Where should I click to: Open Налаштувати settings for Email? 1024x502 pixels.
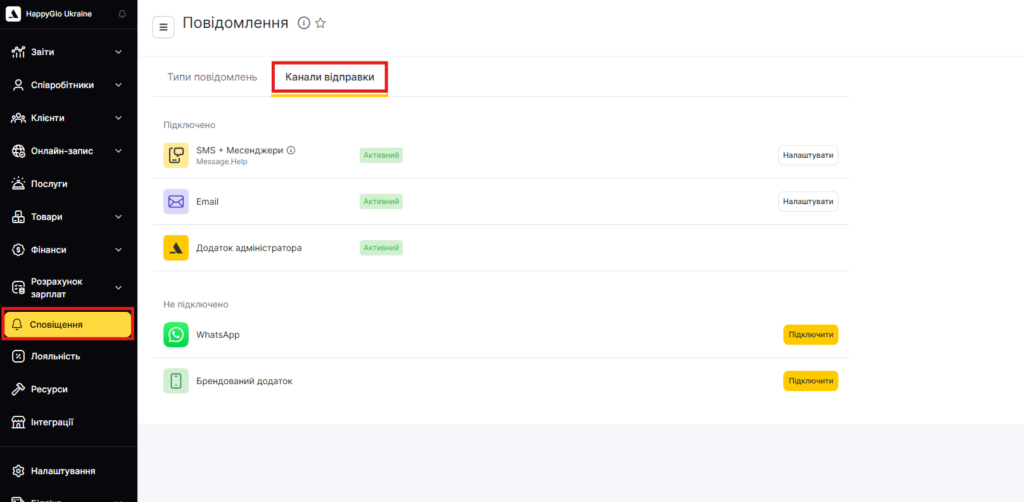[x=808, y=202]
